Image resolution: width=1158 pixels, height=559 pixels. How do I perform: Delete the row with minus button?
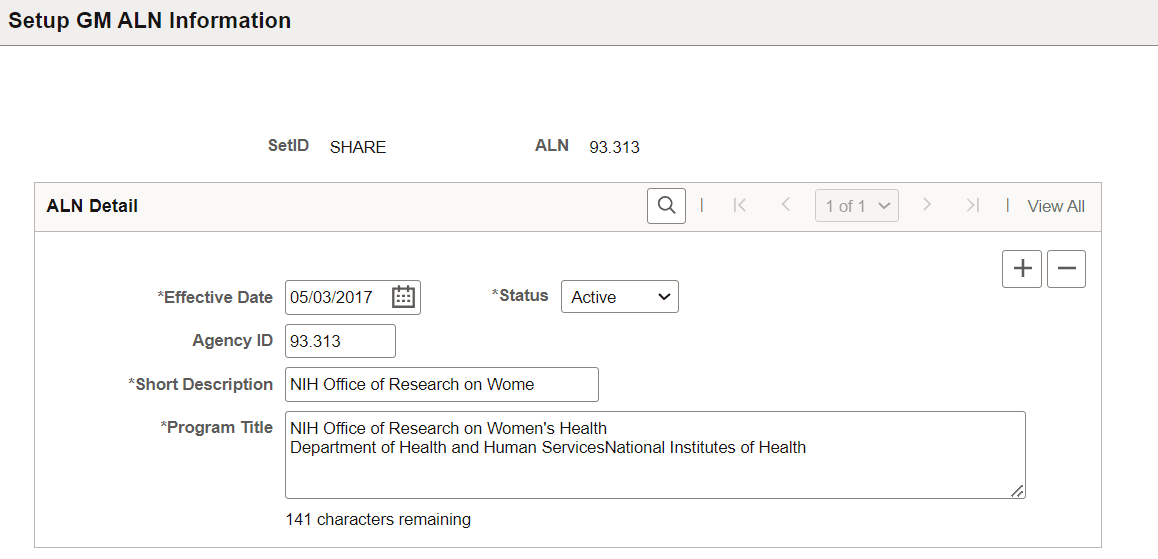tap(1066, 269)
